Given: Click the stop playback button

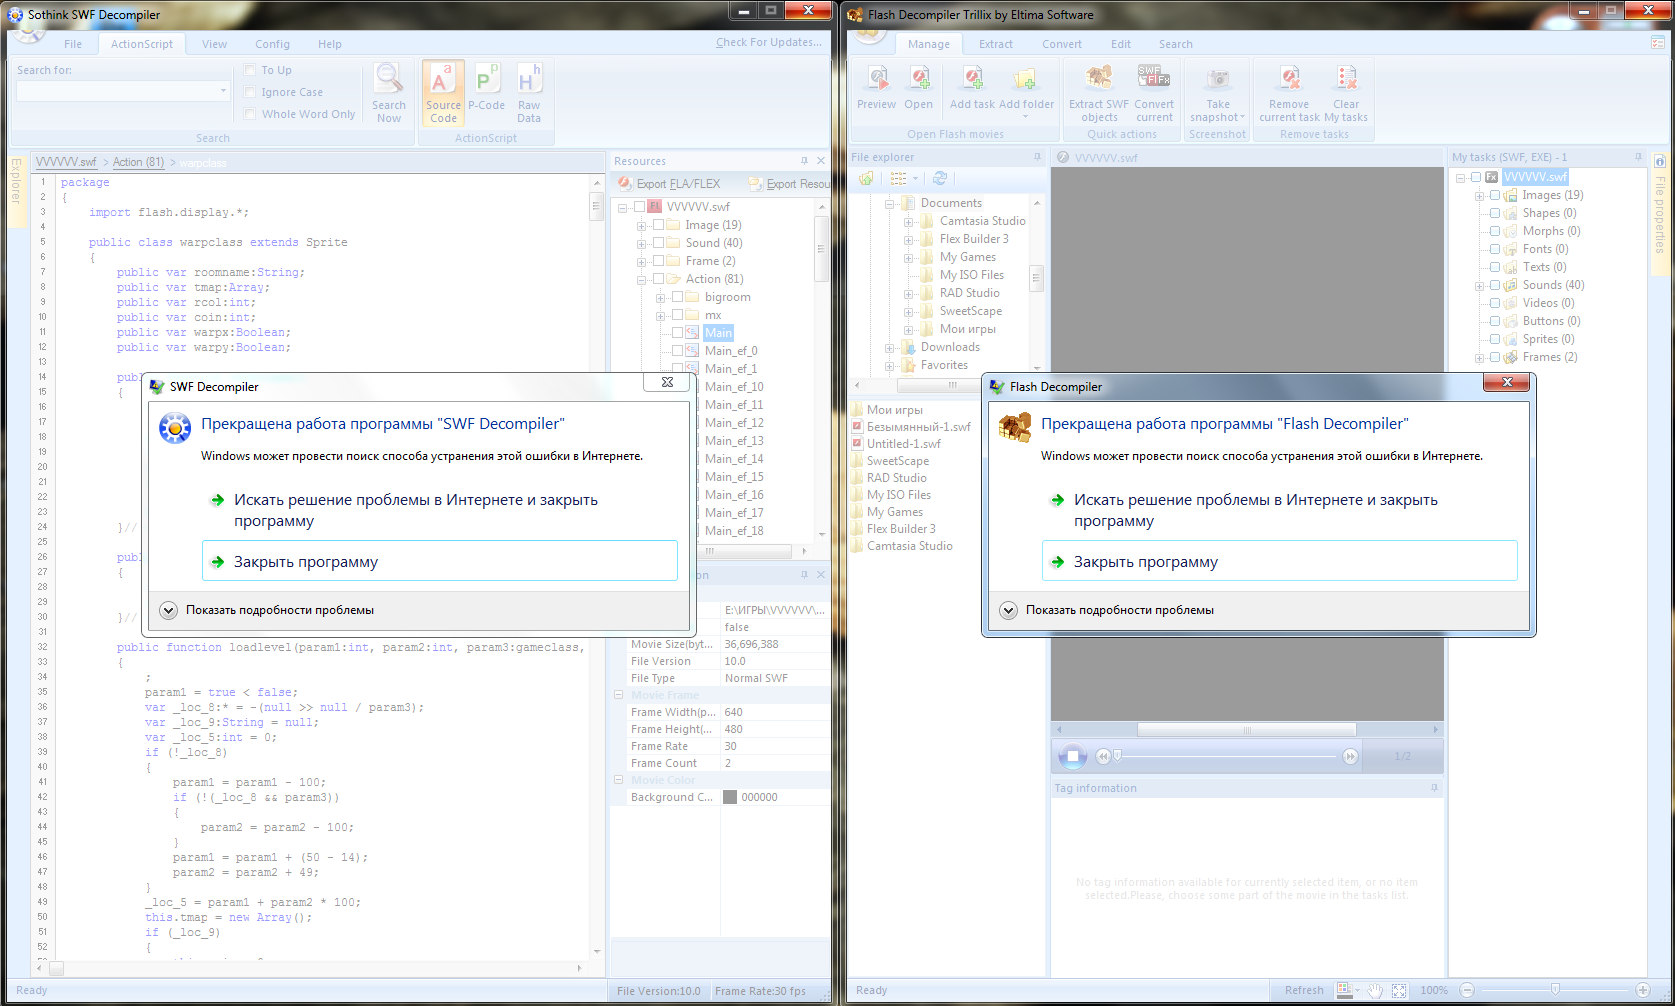Looking at the screenshot, I should [x=1072, y=757].
